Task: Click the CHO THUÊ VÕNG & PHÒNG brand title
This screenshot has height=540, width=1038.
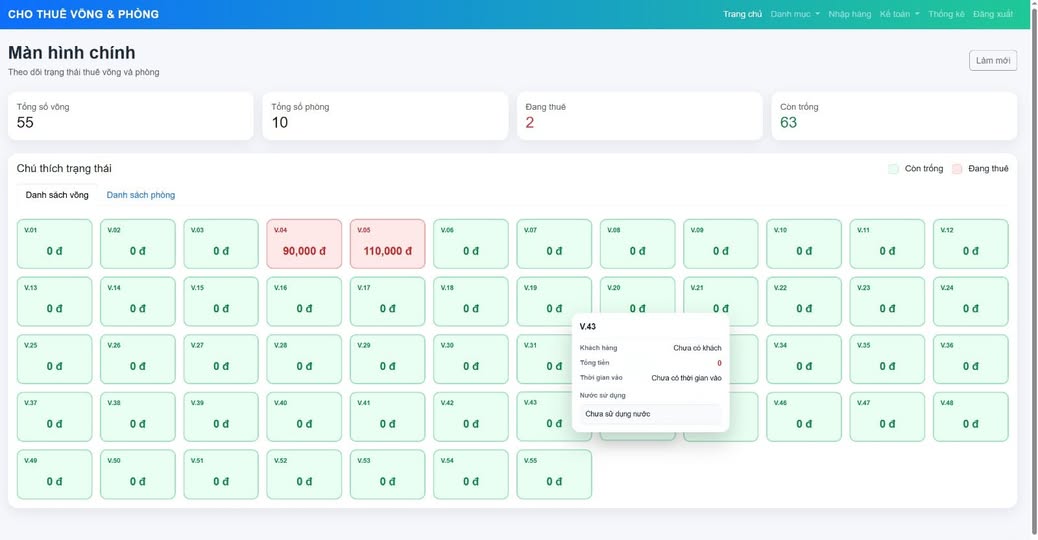Action: click(83, 14)
